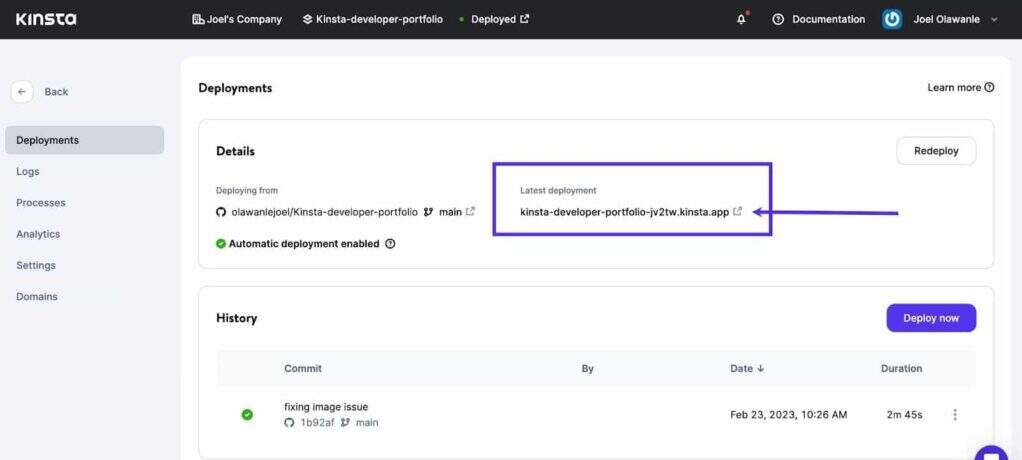This screenshot has height=460, width=1022.
Task: Open the kinsta-developer-portfolio-jv2tw.kinsta.app link
Action: [x=624, y=212]
